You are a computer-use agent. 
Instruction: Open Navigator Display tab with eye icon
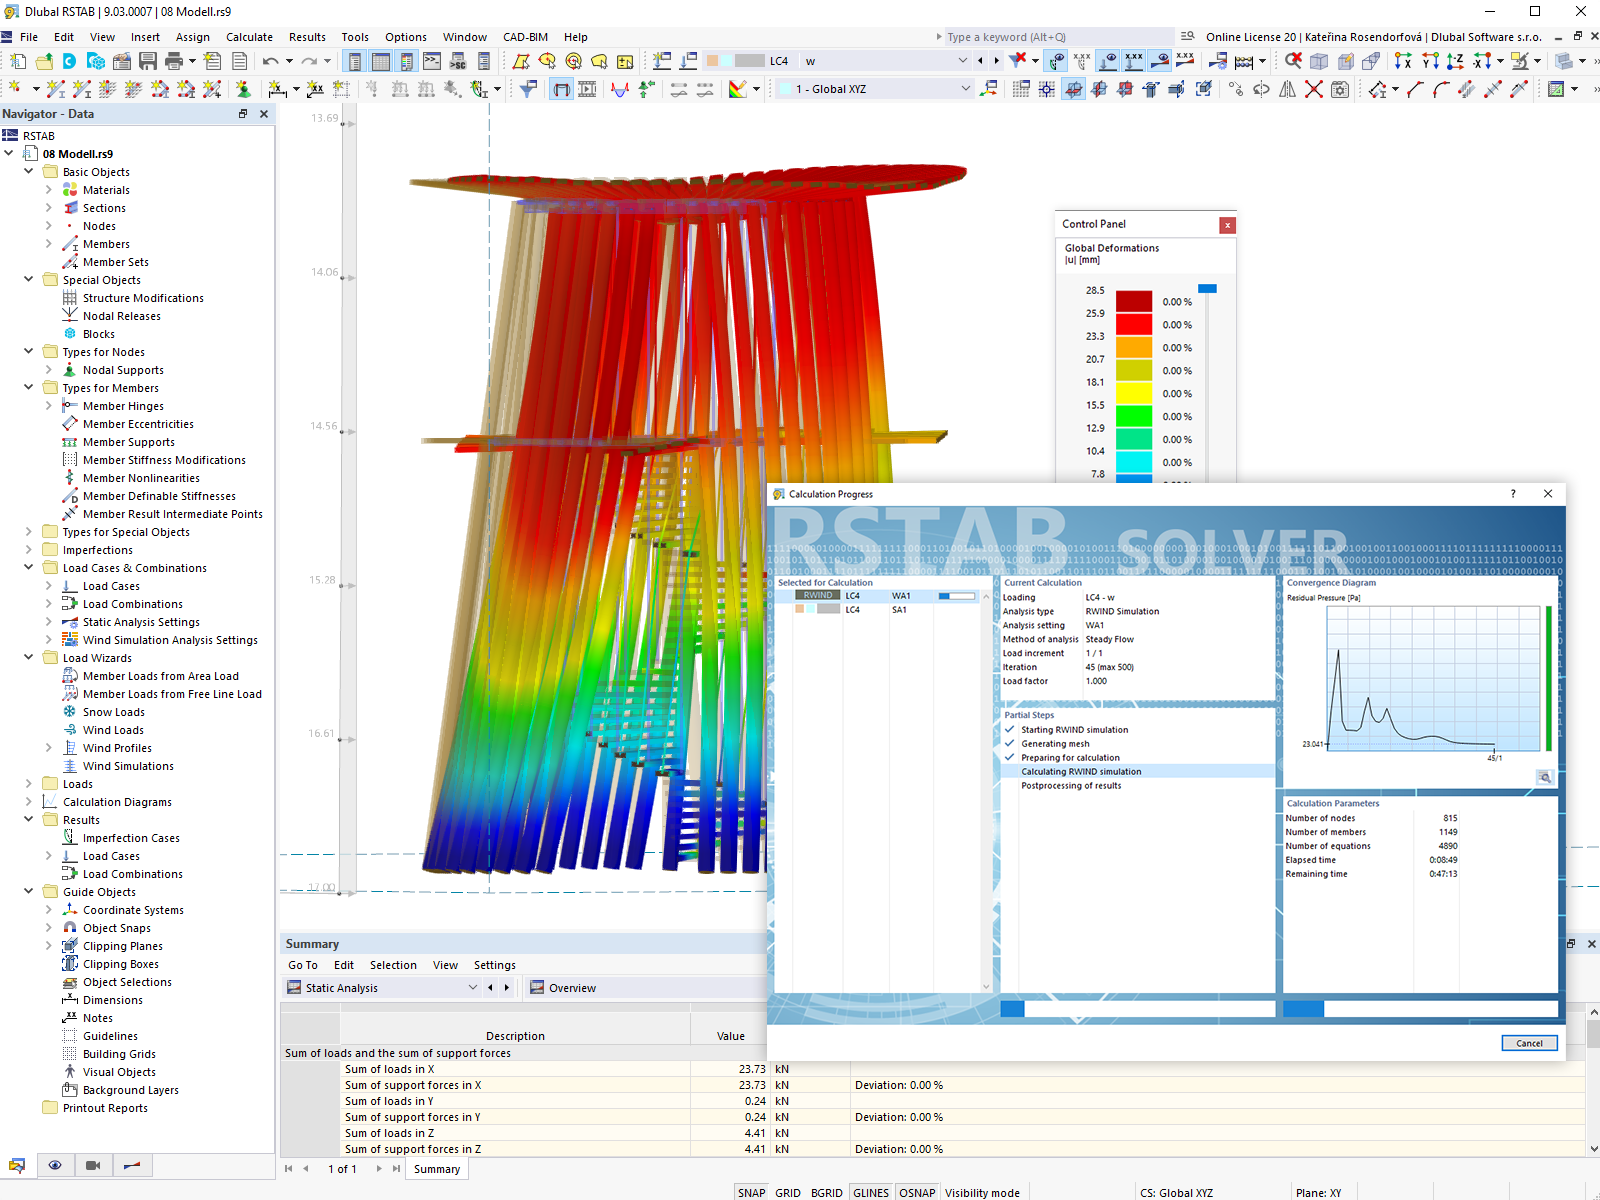pos(55,1165)
